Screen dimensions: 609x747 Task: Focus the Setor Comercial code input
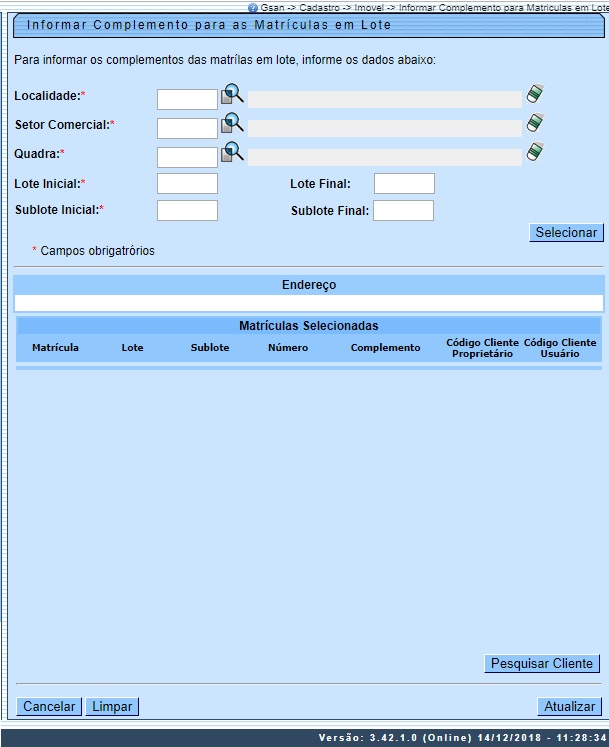point(187,129)
